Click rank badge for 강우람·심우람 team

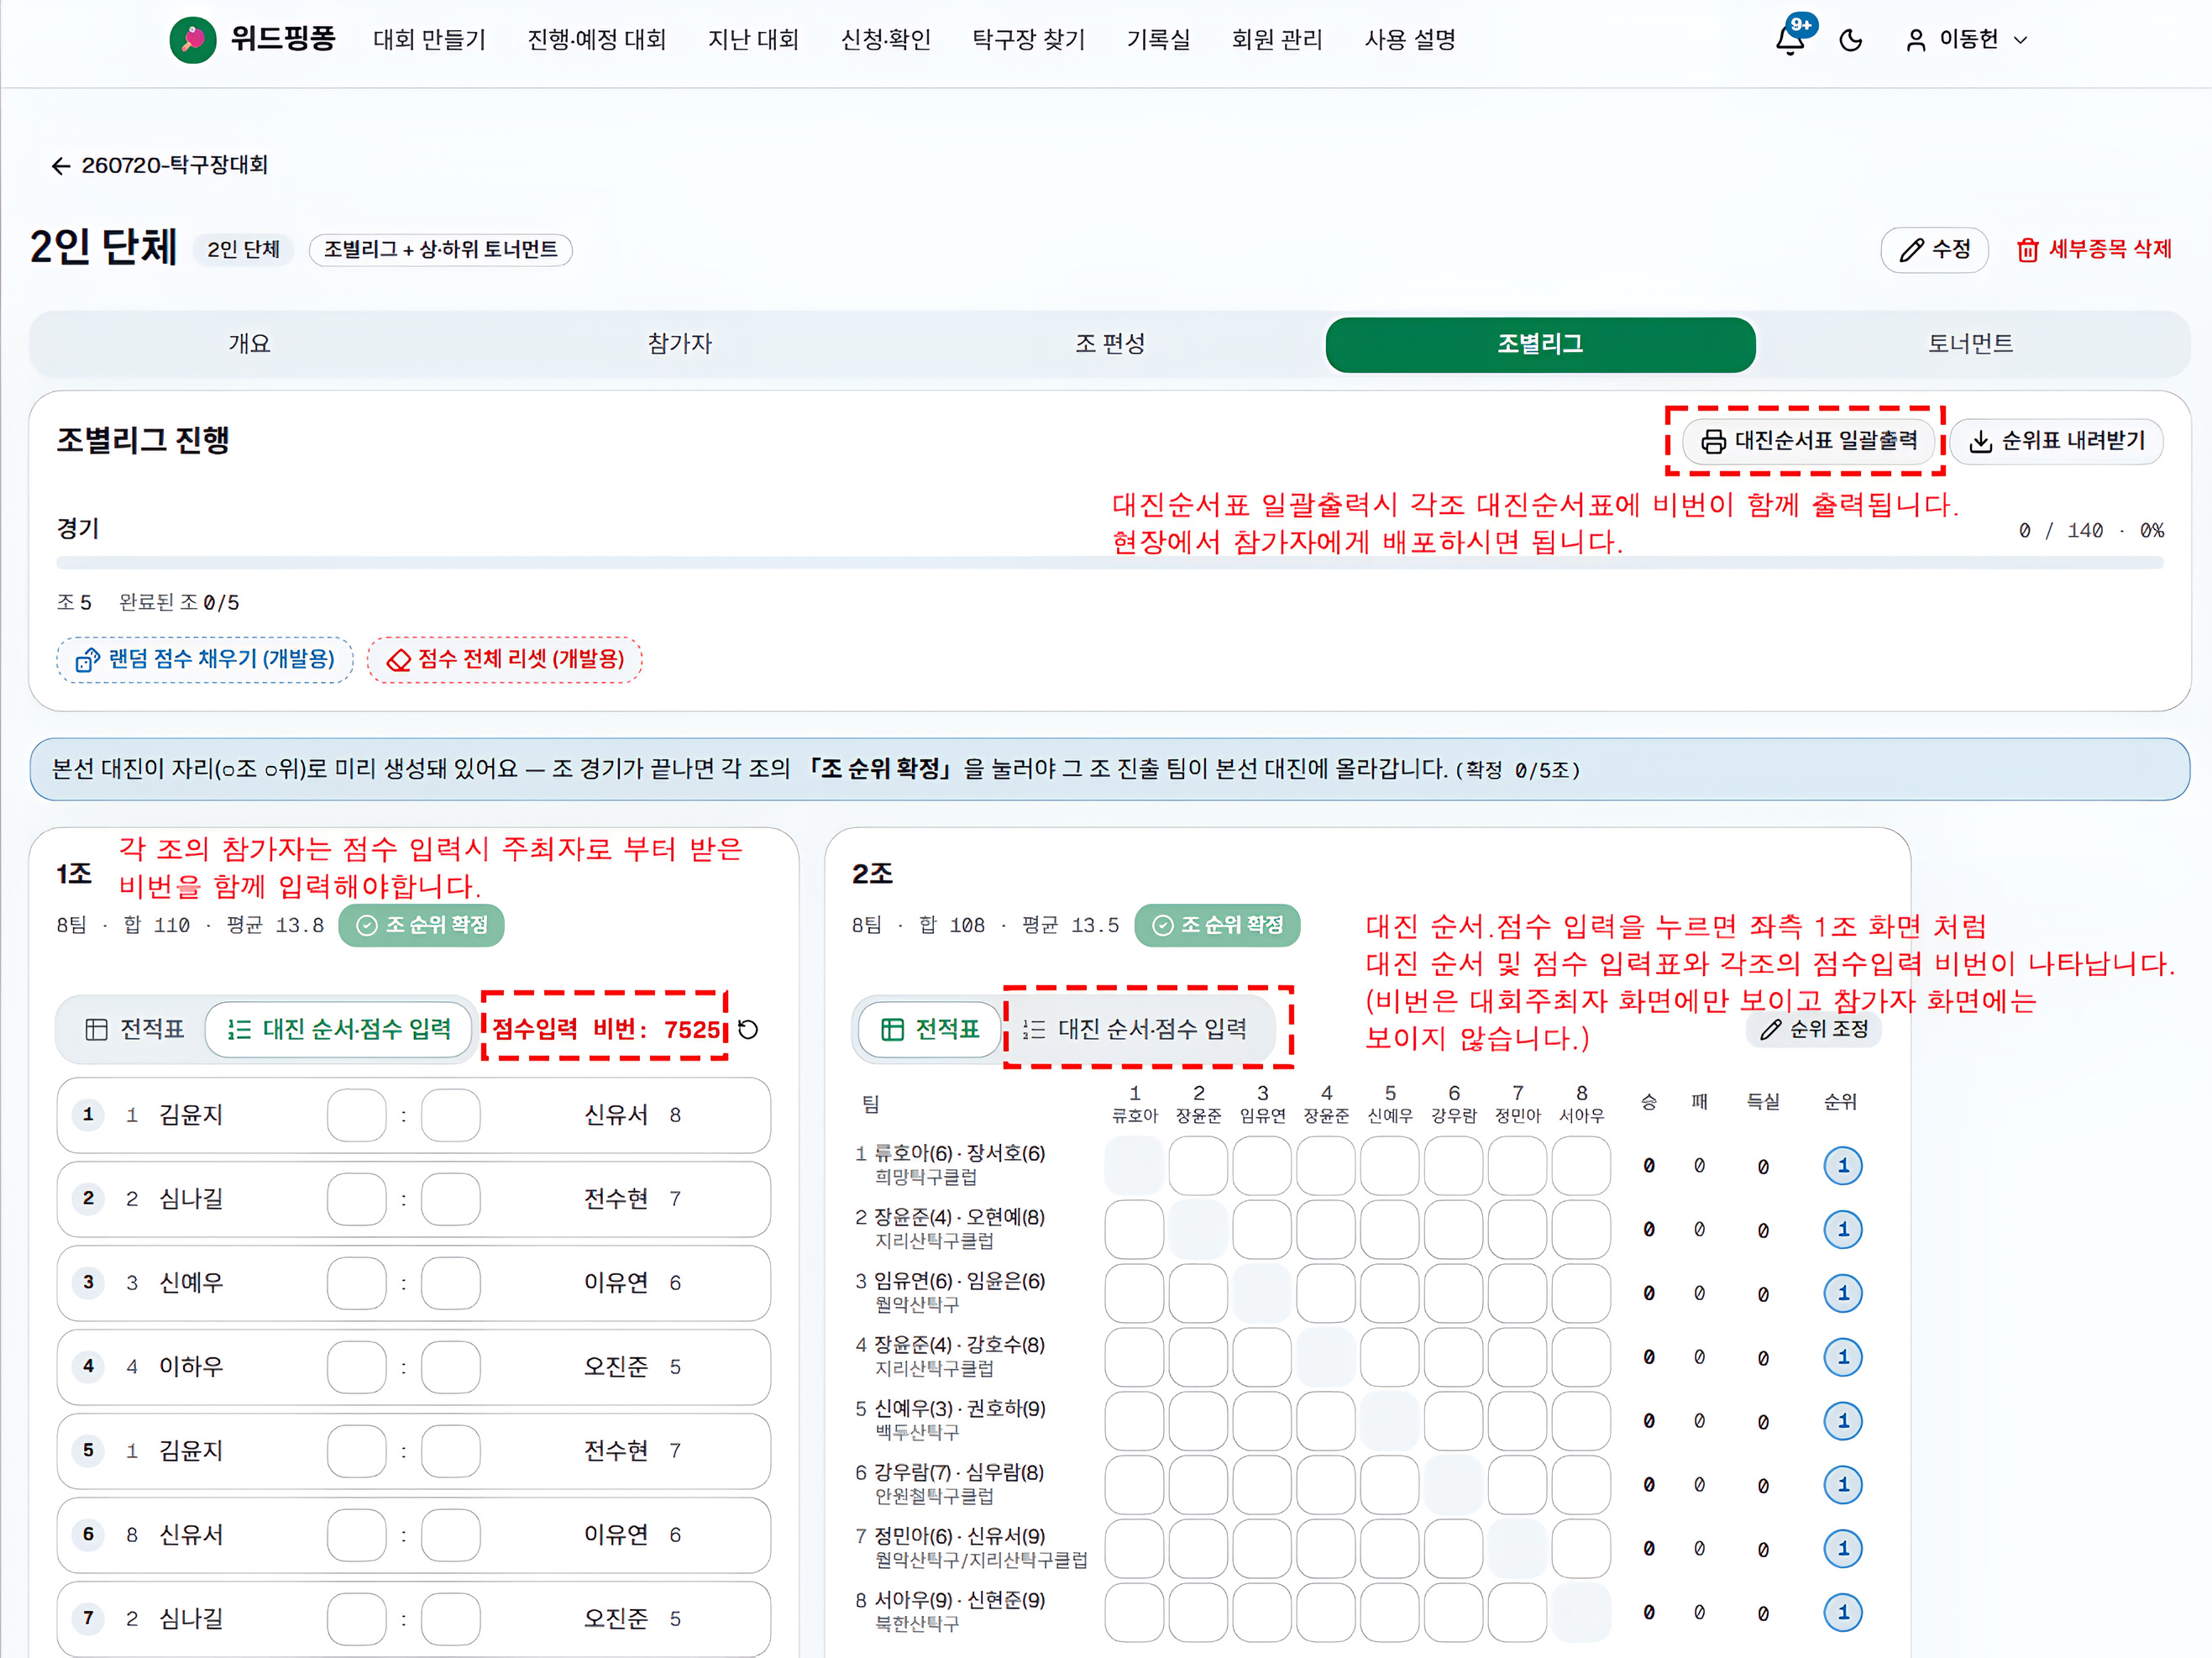(1843, 1485)
